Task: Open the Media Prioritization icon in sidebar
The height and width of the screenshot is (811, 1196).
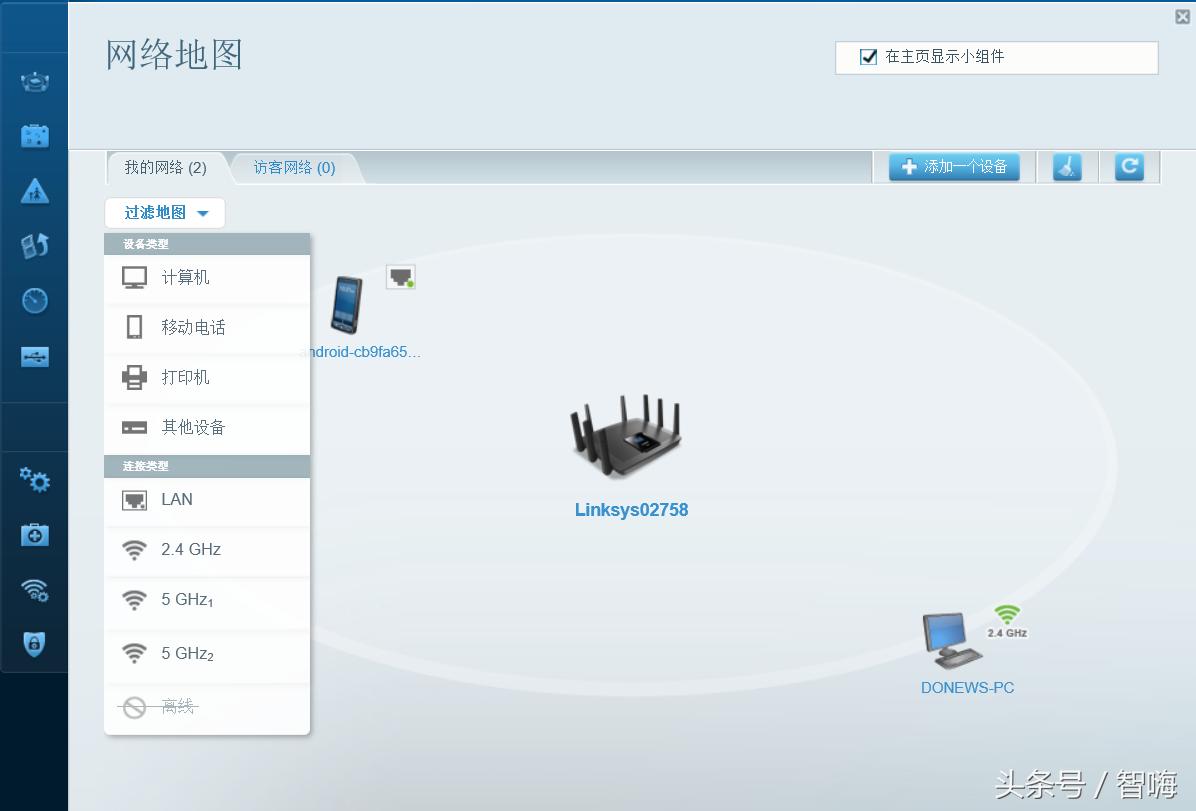Action: coord(34,246)
